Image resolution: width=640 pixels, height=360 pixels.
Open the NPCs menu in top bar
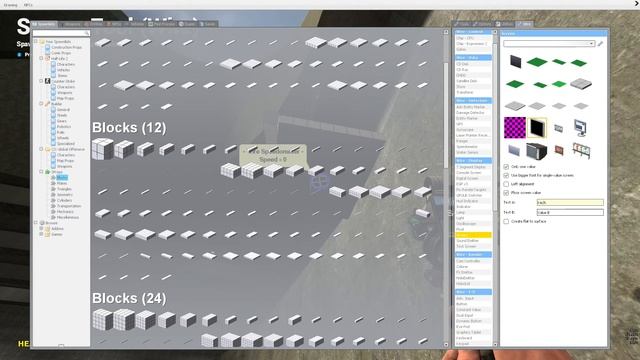[28, 5]
